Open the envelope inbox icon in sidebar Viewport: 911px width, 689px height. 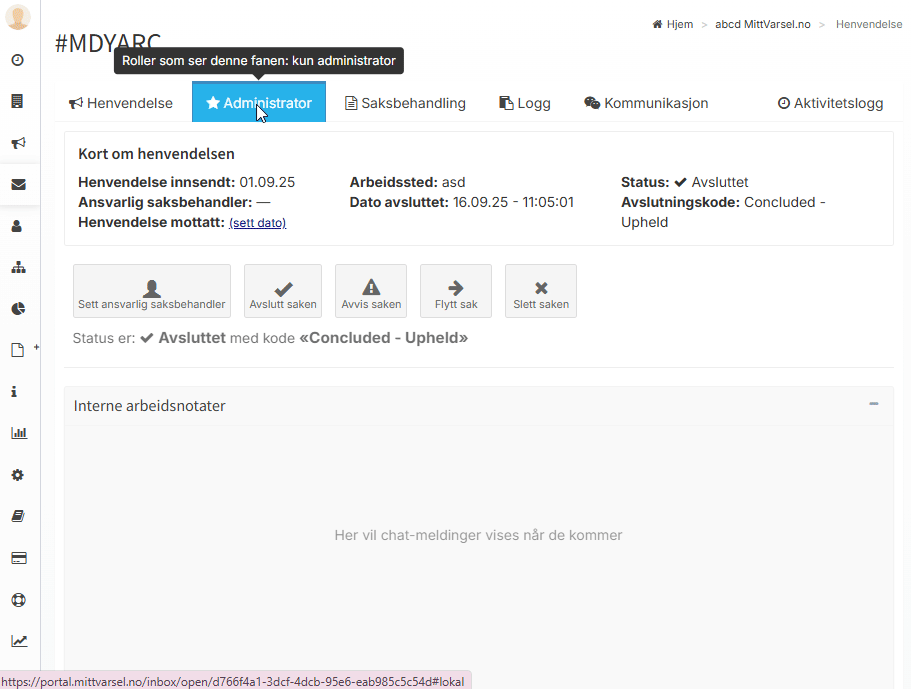[18, 185]
